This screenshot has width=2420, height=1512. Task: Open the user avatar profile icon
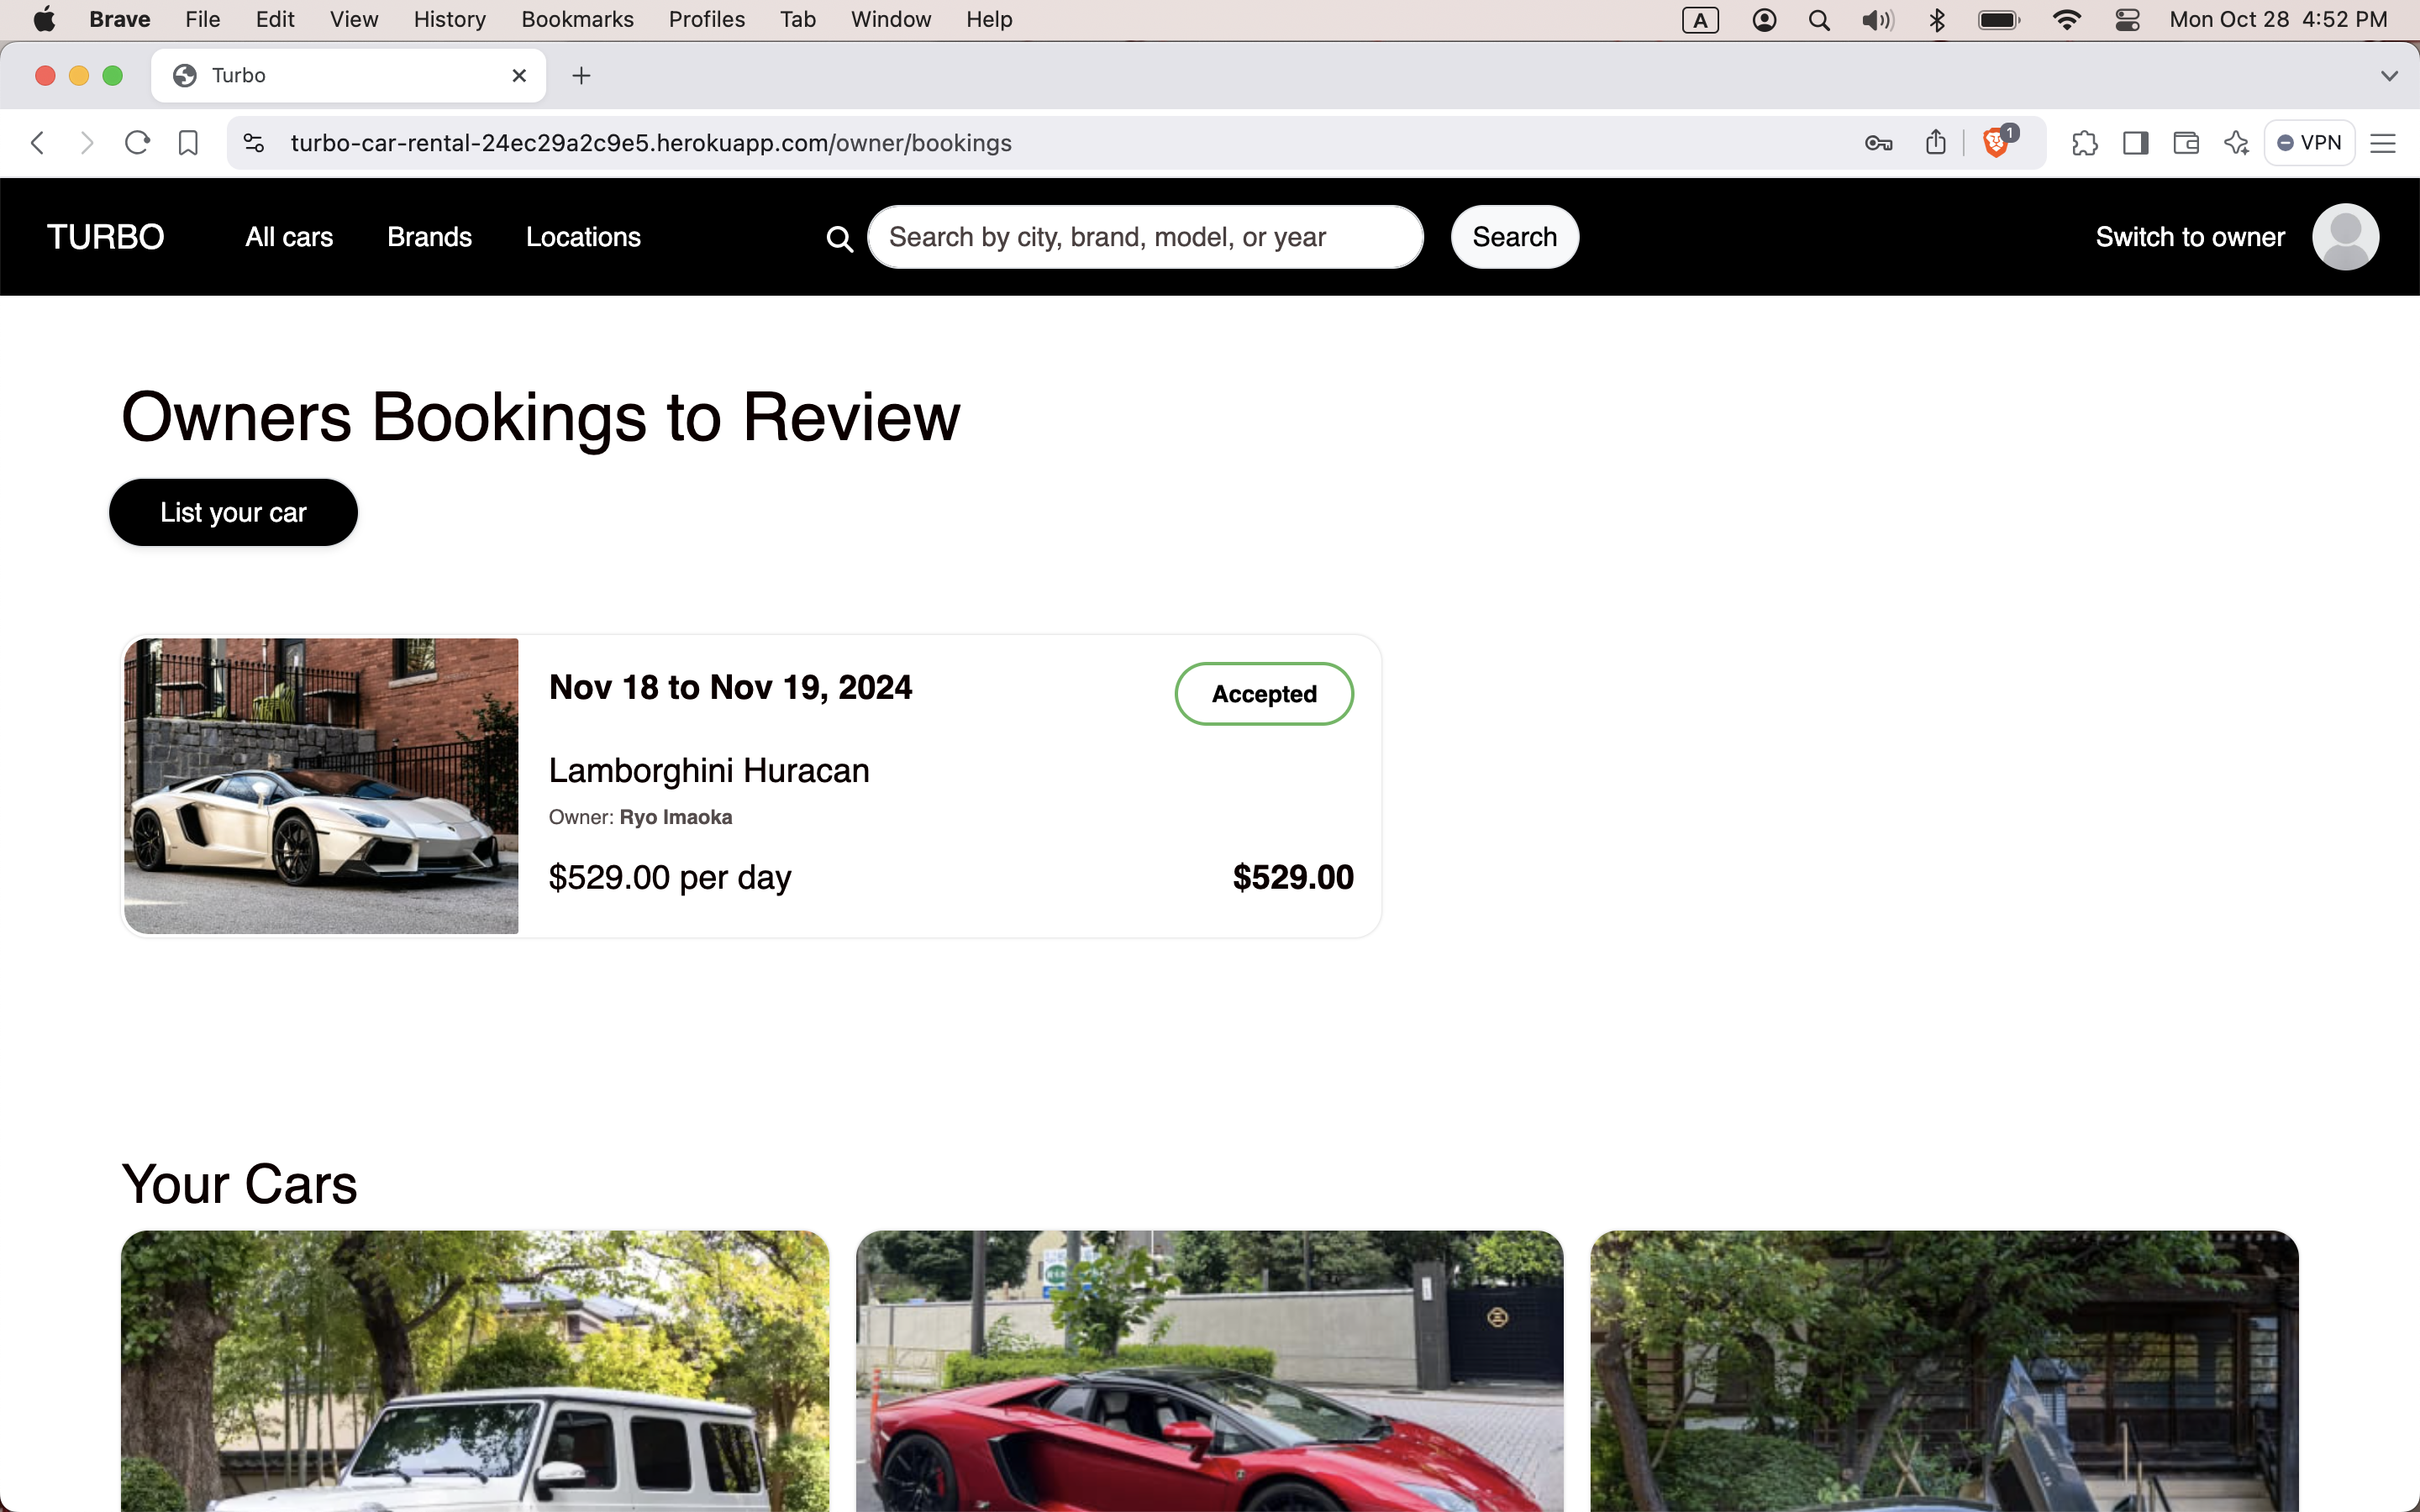pyautogui.click(x=2345, y=237)
